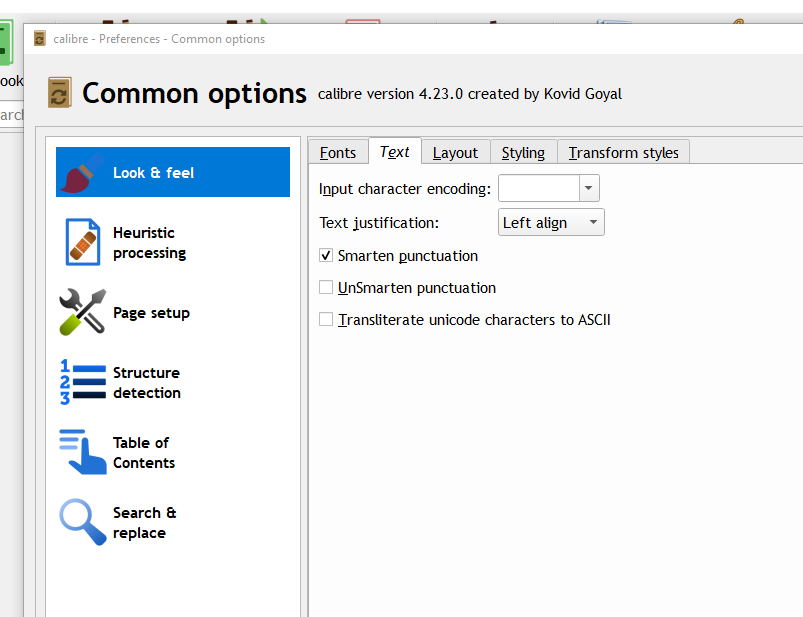Click the Look & feel label
The height and width of the screenshot is (617, 803).
click(154, 173)
